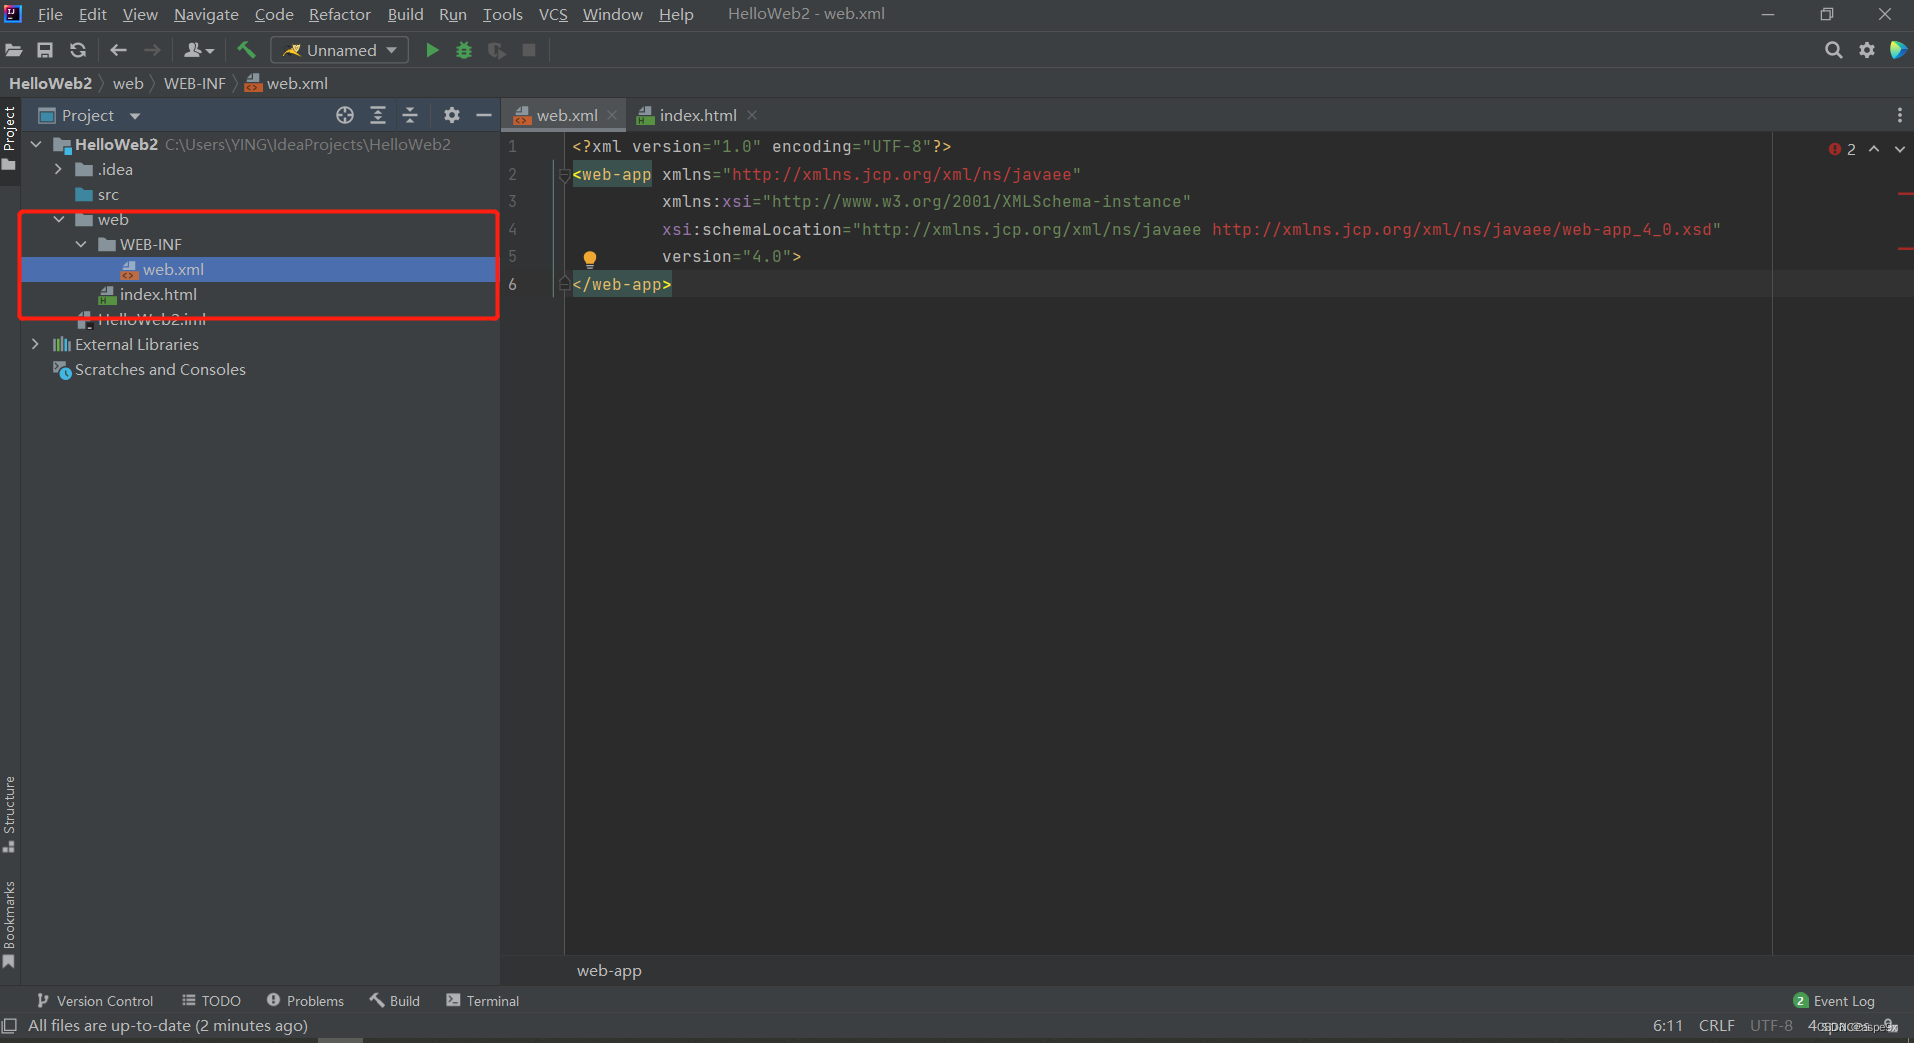Screen dimensions: 1914x1043
Task: Hide the Project panel with minus icon
Action: 484,115
